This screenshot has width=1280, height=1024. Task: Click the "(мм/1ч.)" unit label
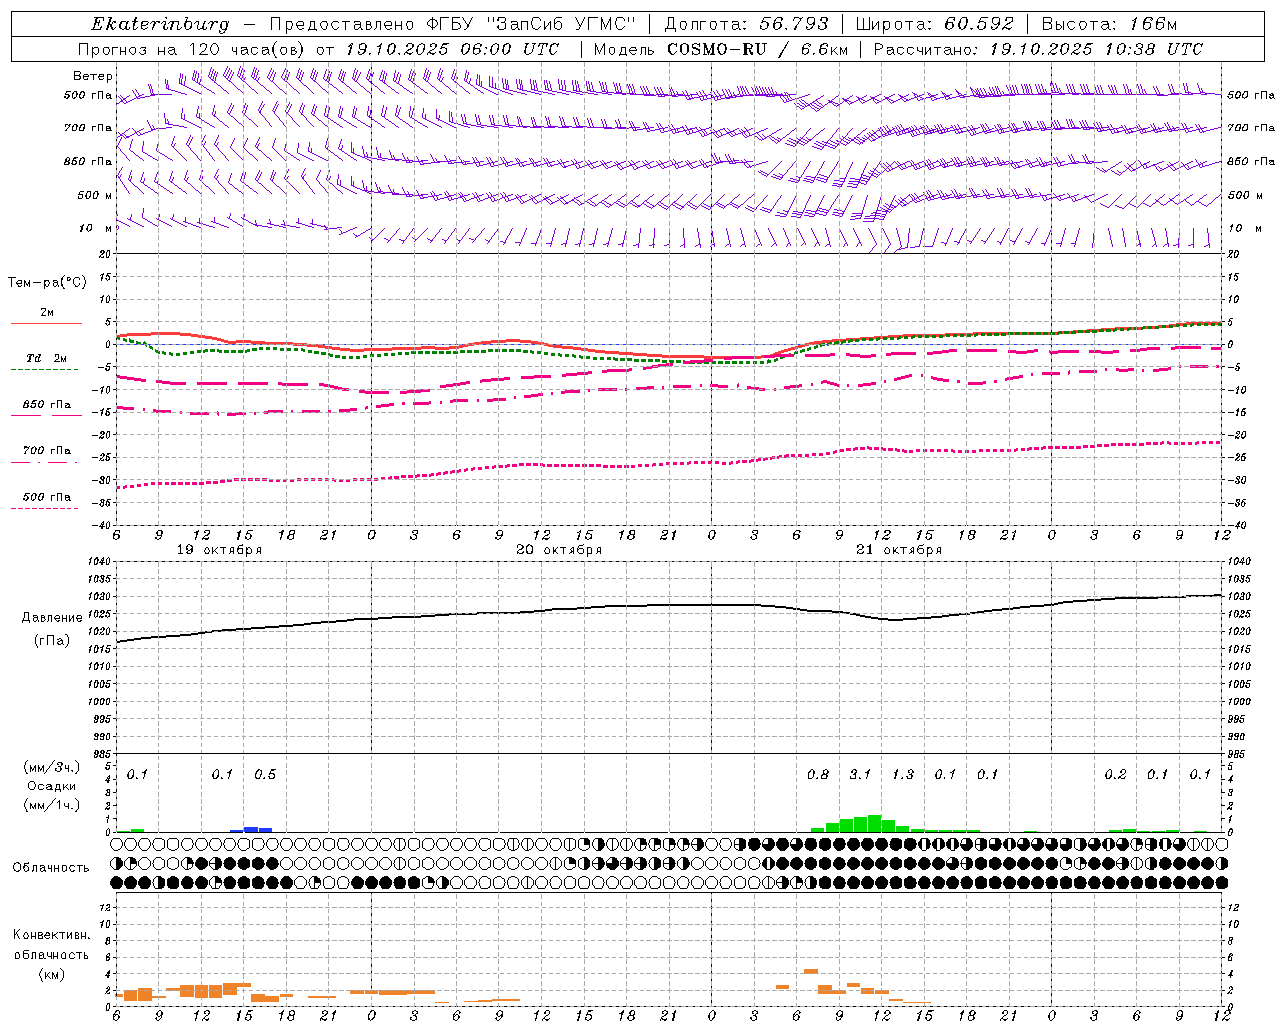52,805
